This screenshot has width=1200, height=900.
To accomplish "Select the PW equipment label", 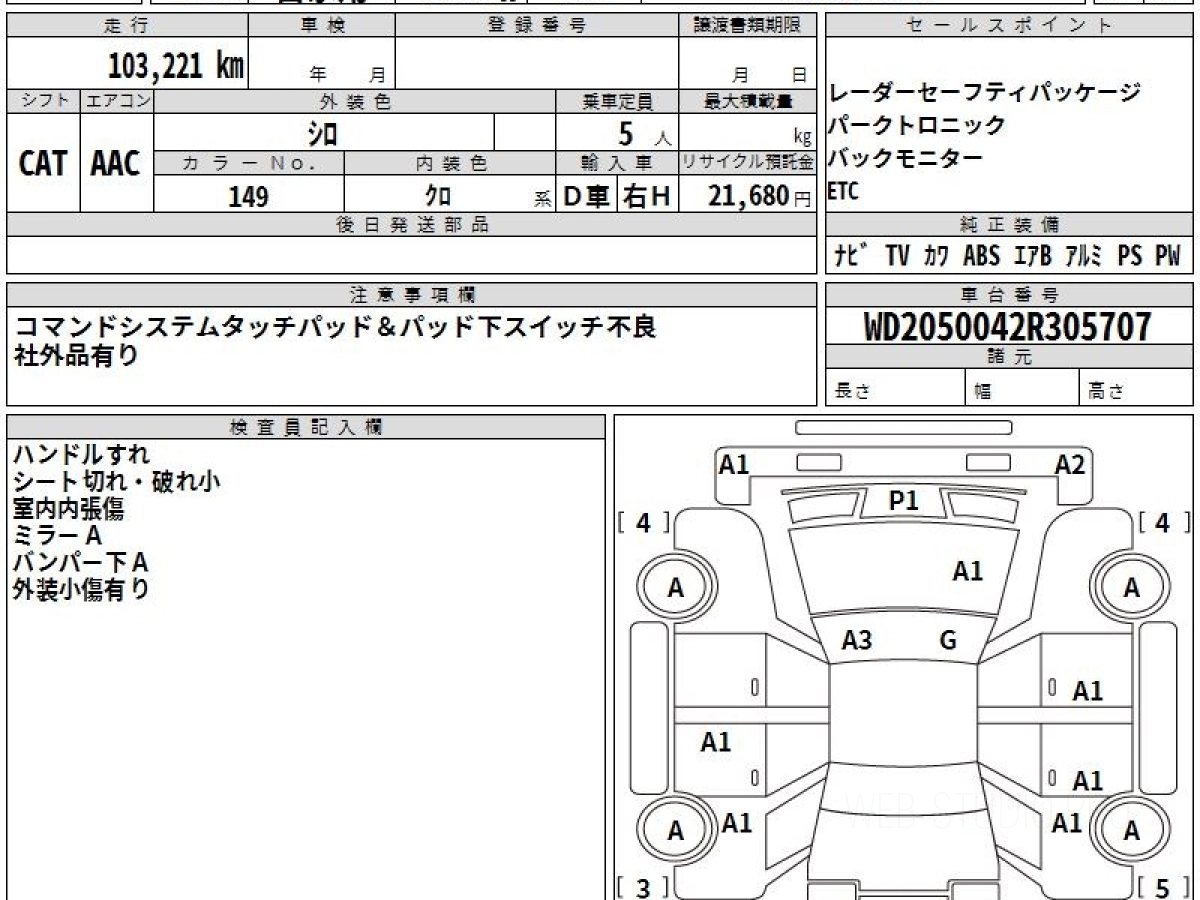I will click(x=1168, y=256).
